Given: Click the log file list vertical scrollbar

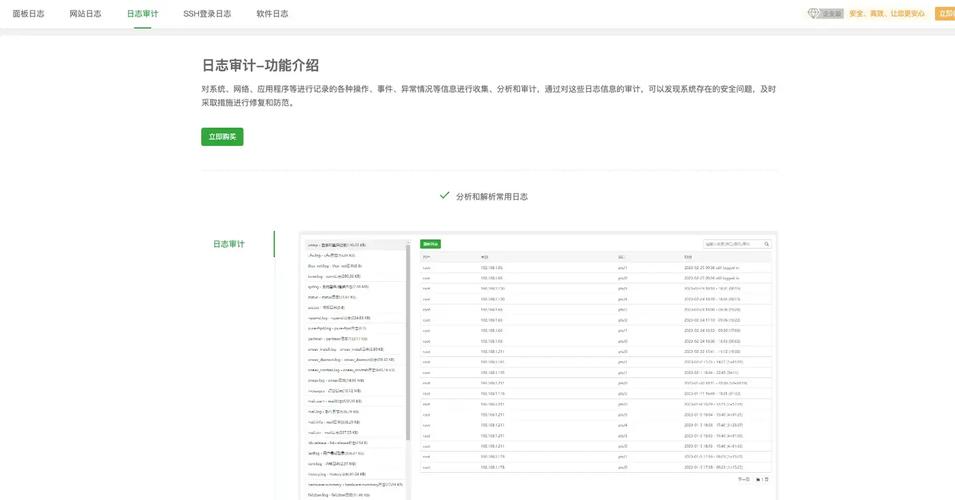Looking at the screenshot, I should [x=408, y=341].
